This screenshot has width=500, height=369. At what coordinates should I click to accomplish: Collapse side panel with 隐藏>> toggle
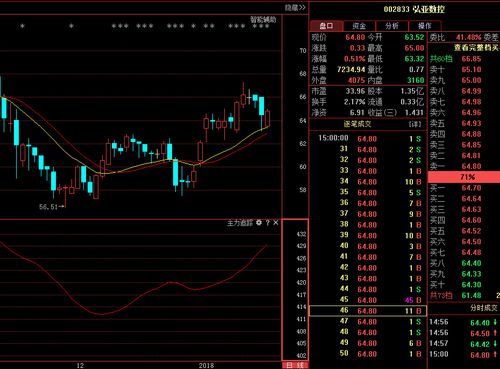[295, 7]
